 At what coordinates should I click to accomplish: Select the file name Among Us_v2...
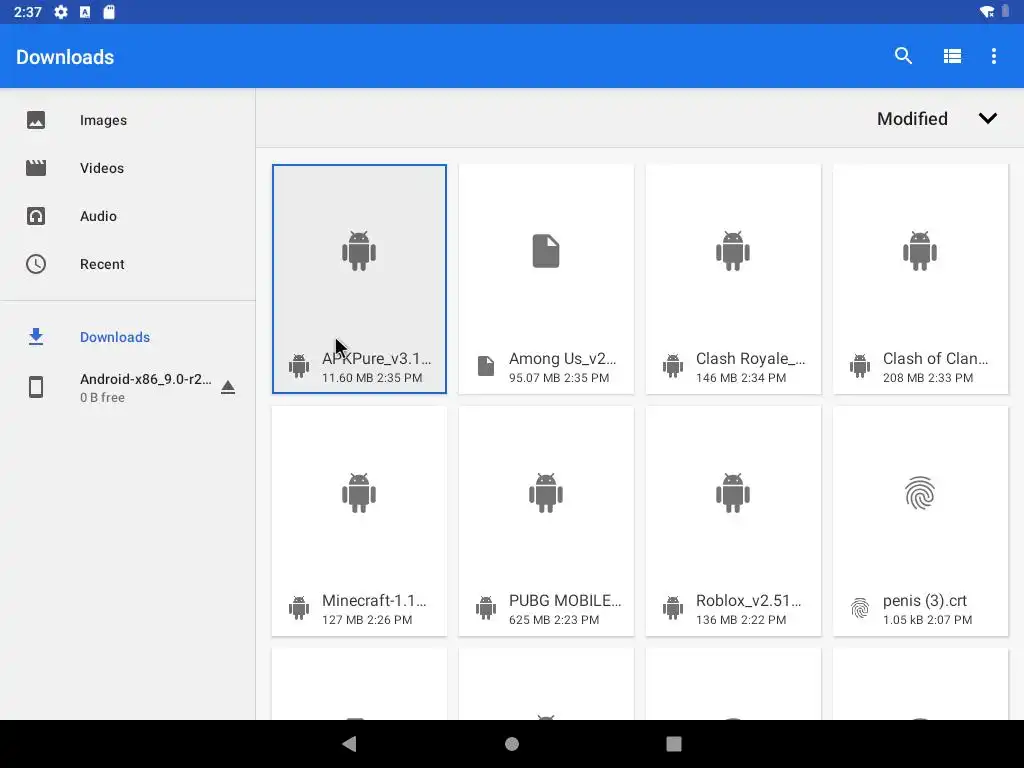[x=562, y=359]
